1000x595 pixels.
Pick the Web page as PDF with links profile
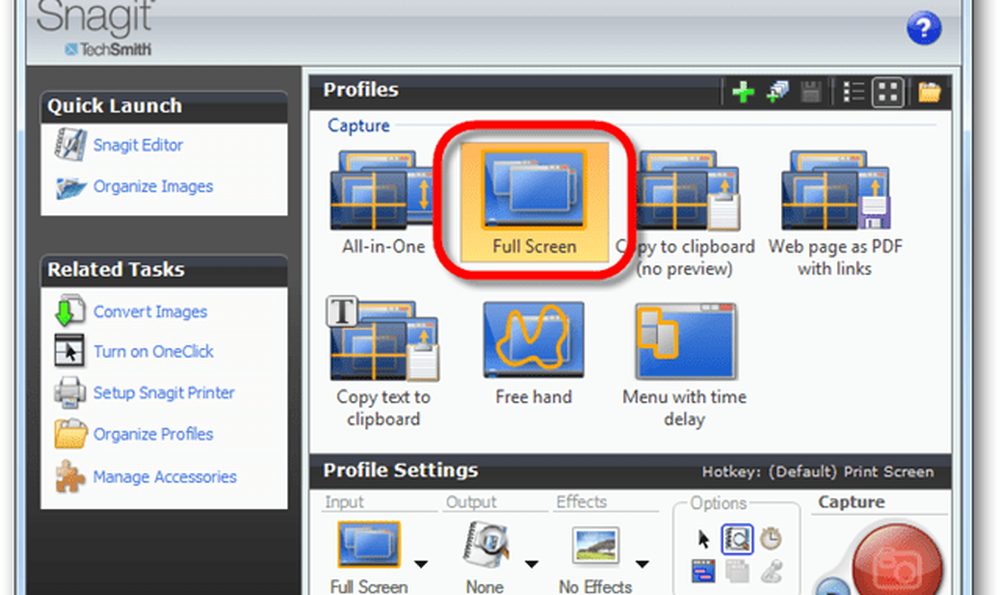point(835,213)
